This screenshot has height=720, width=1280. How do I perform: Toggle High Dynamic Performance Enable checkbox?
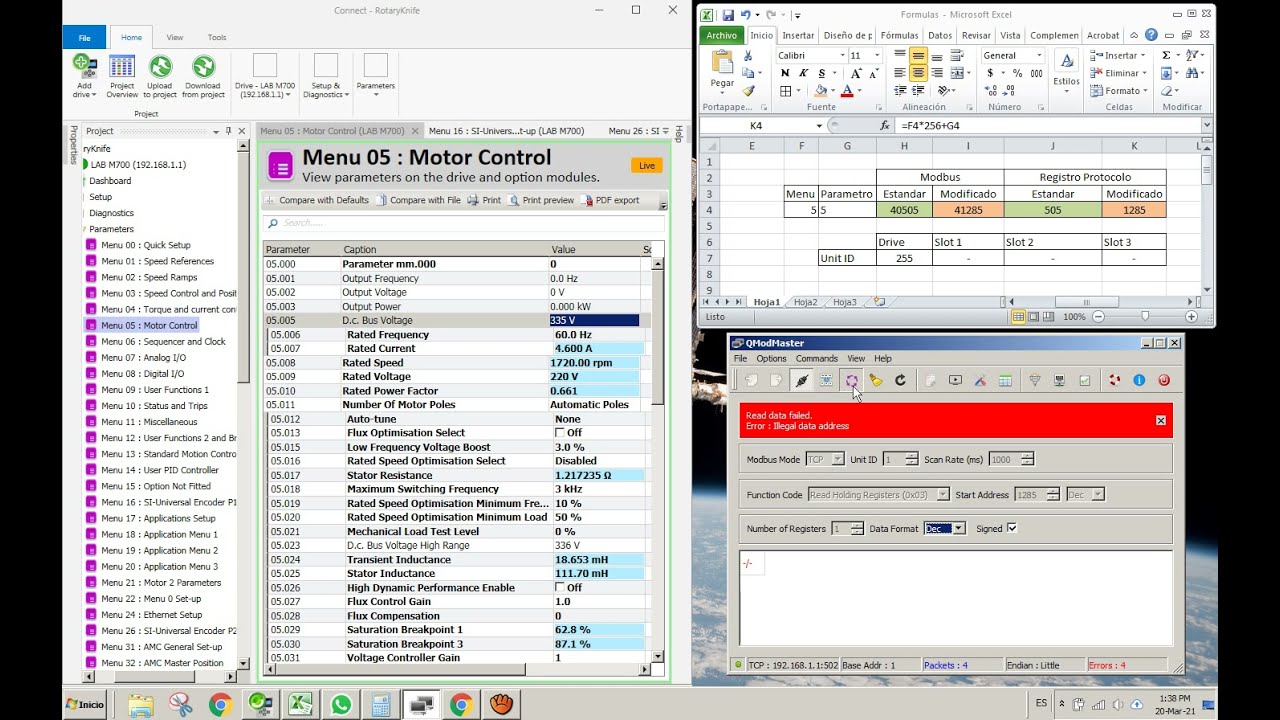(x=560, y=588)
